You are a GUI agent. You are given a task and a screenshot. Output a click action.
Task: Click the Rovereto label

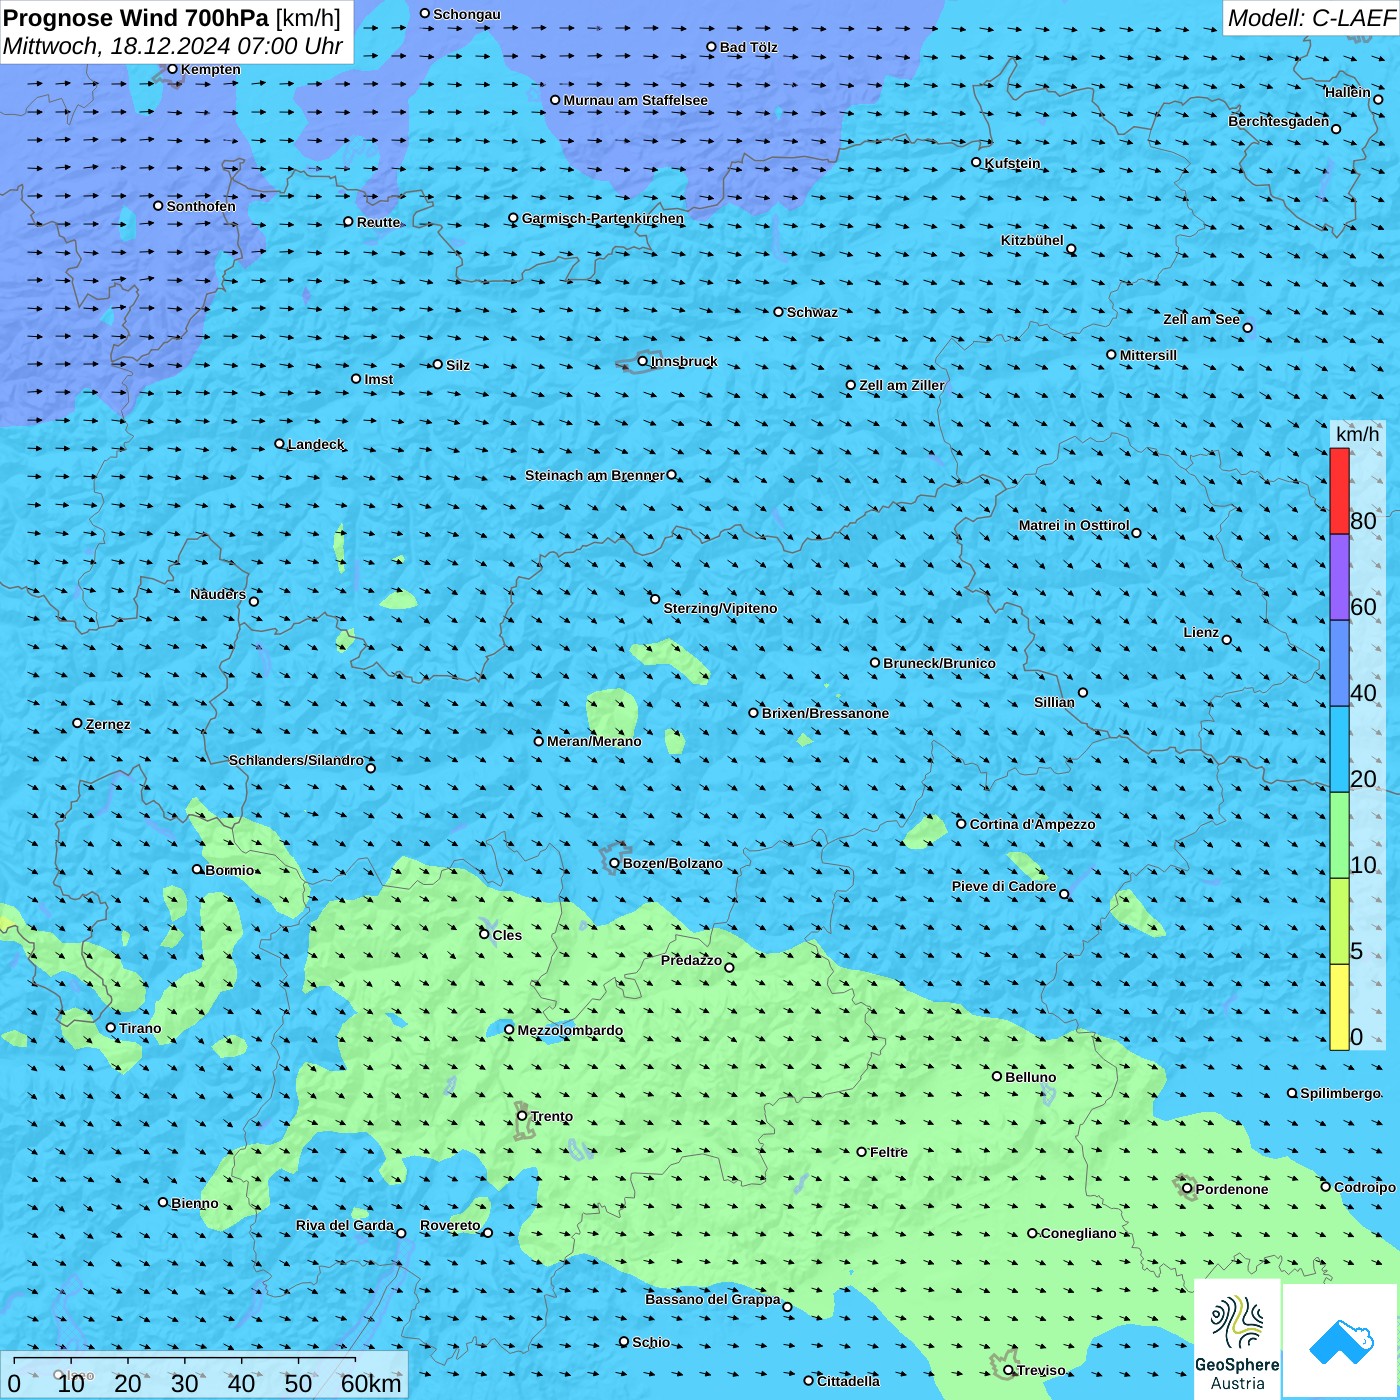450,1225
